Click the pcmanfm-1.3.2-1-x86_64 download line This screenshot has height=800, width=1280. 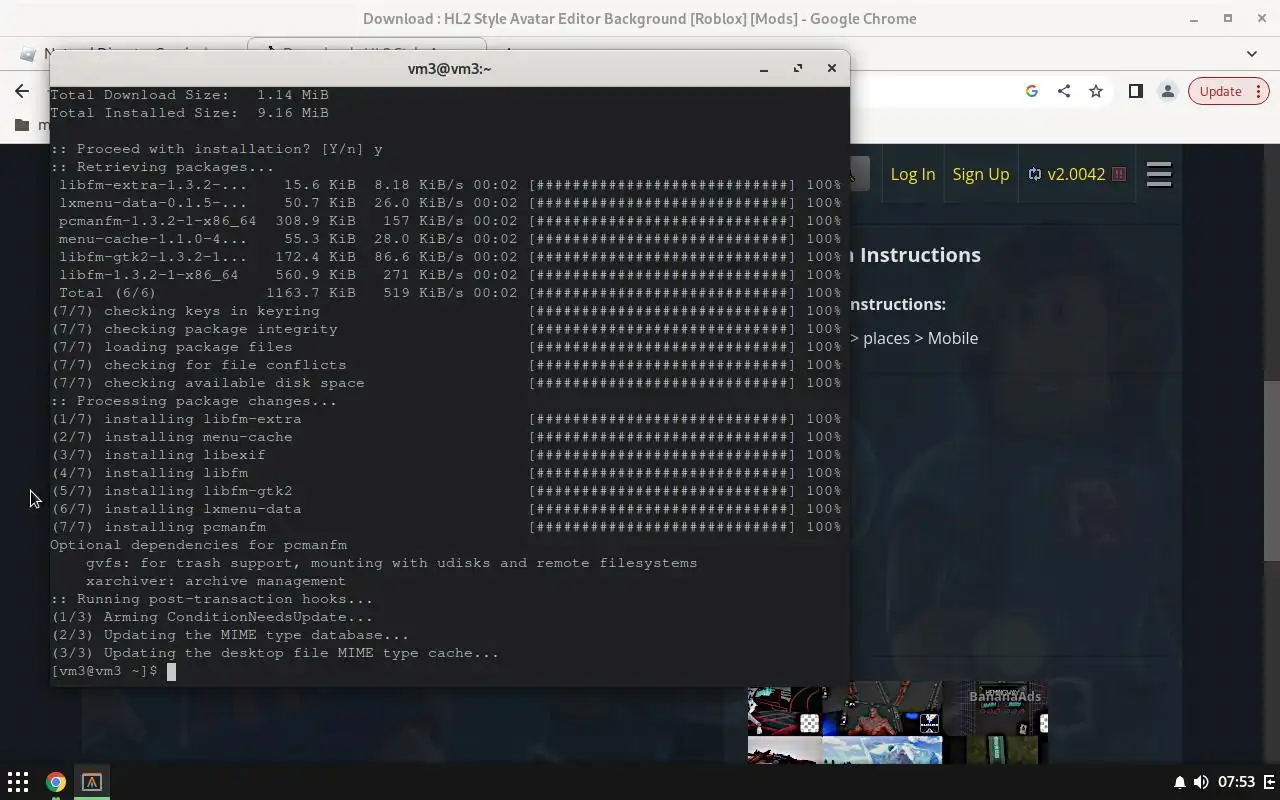pyautogui.click(x=450, y=221)
